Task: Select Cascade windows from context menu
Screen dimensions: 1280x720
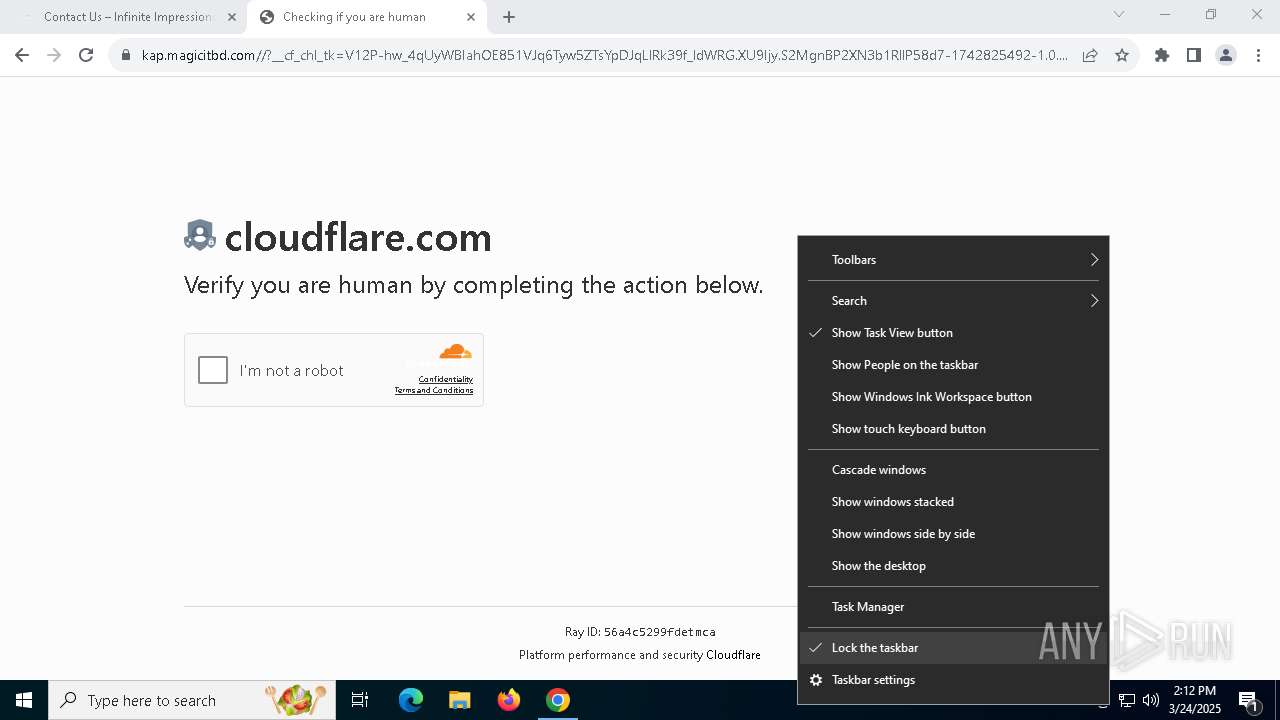Action: [953, 470]
